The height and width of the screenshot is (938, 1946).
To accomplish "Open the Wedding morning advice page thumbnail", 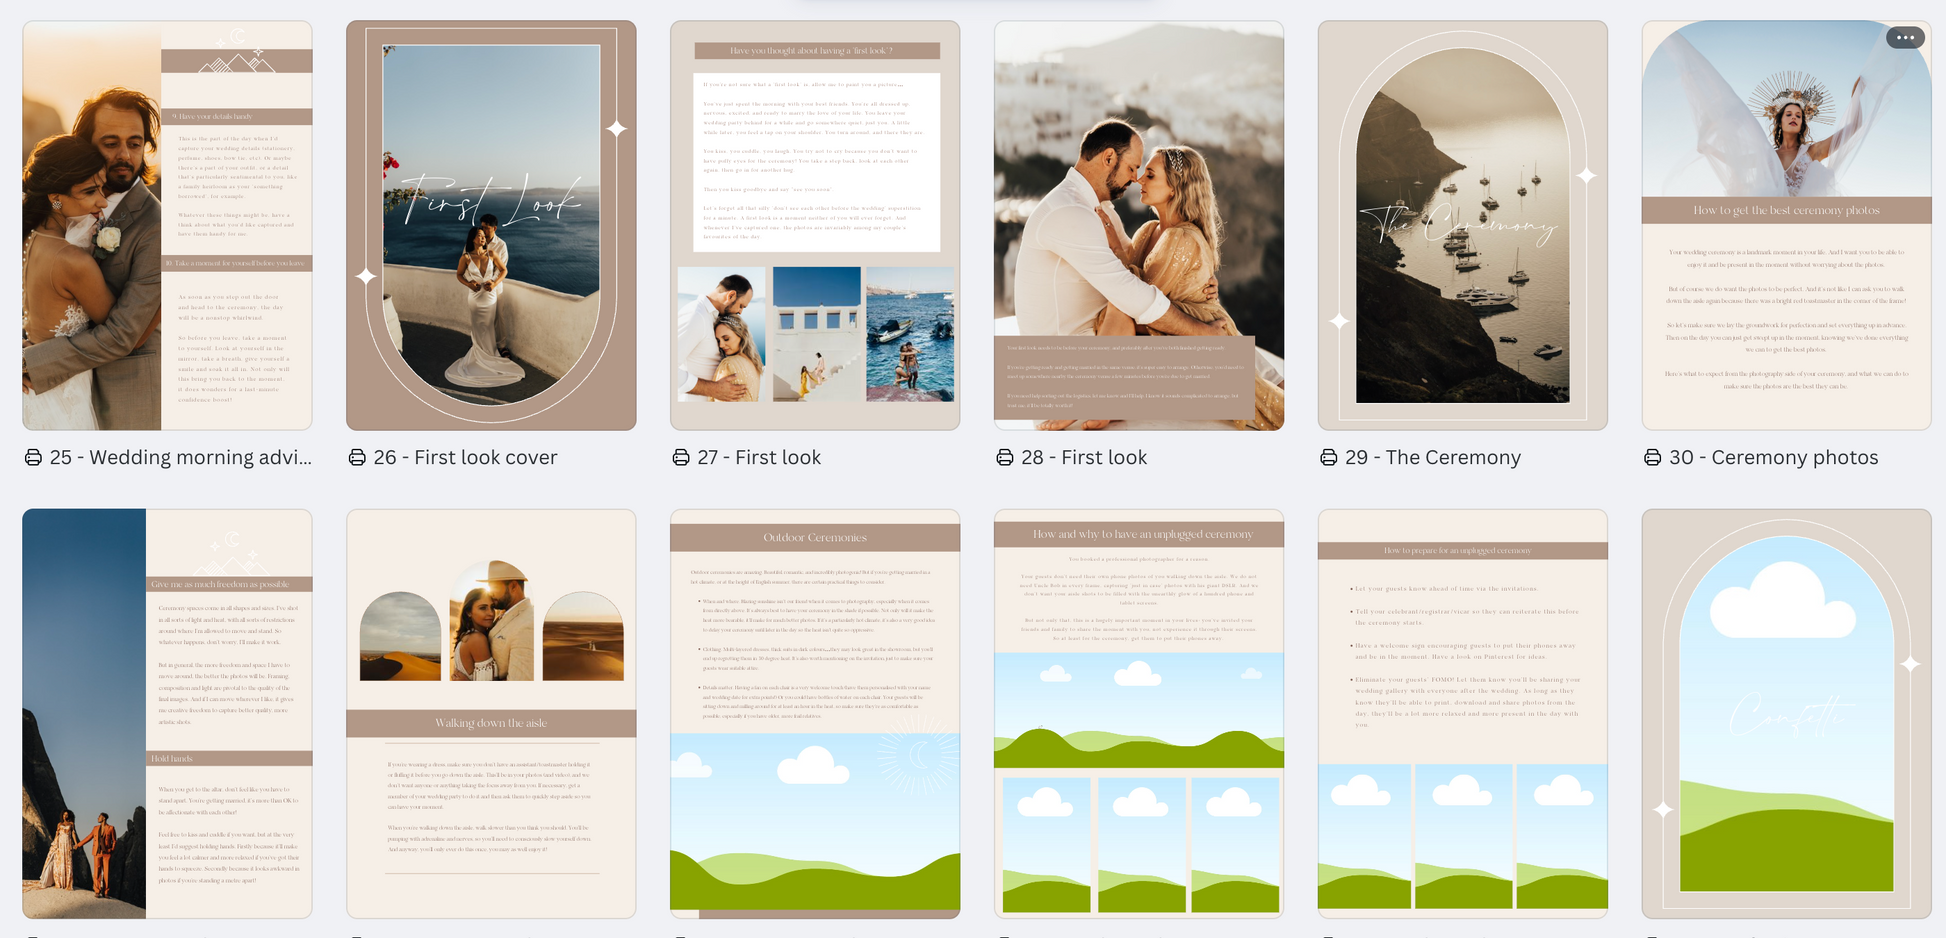I will point(167,225).
